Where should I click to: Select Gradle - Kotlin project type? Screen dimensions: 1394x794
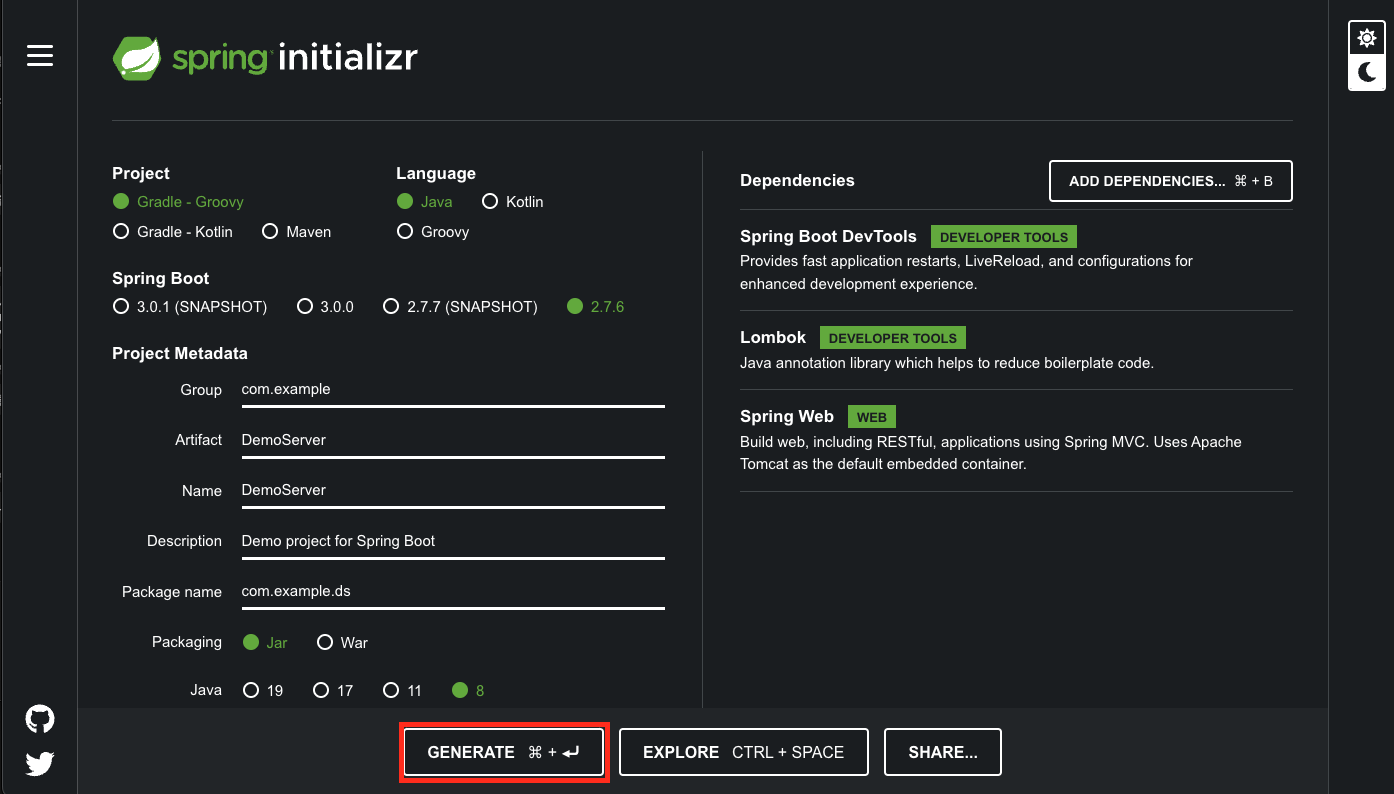tap(173, 232)
